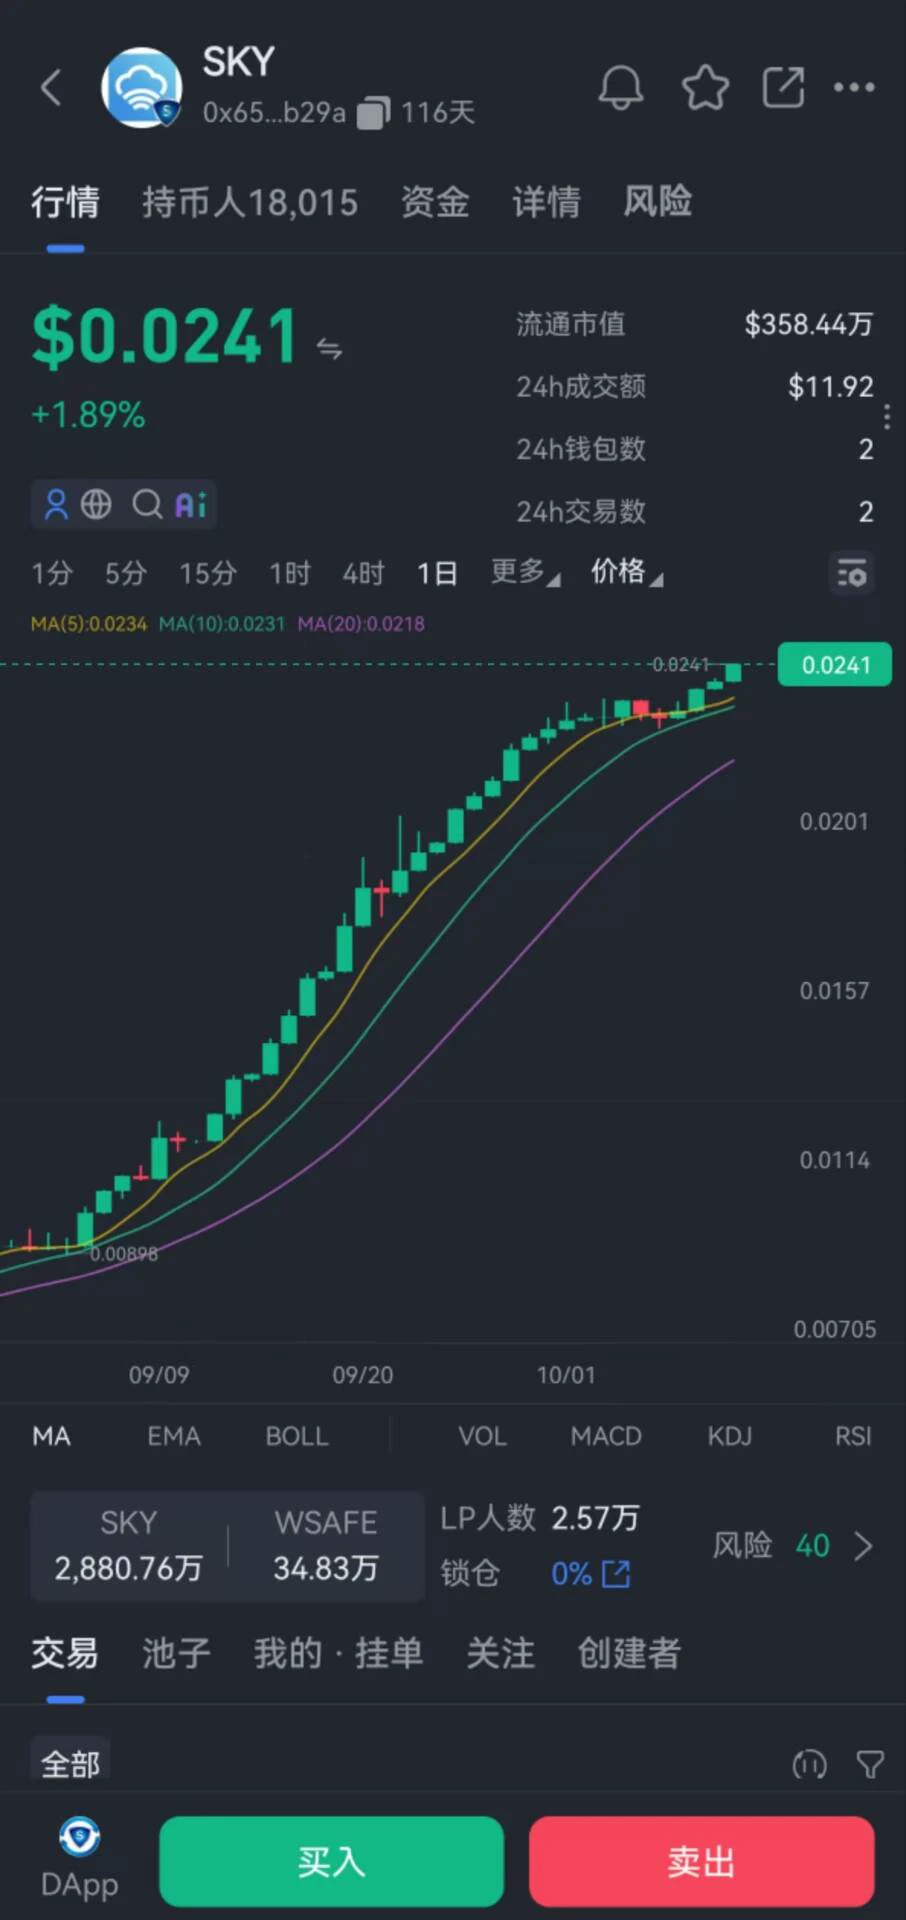This screenshot has width=906, height=1920.
Task: Tap the red 卖出 button
Action: point(701,1861)
